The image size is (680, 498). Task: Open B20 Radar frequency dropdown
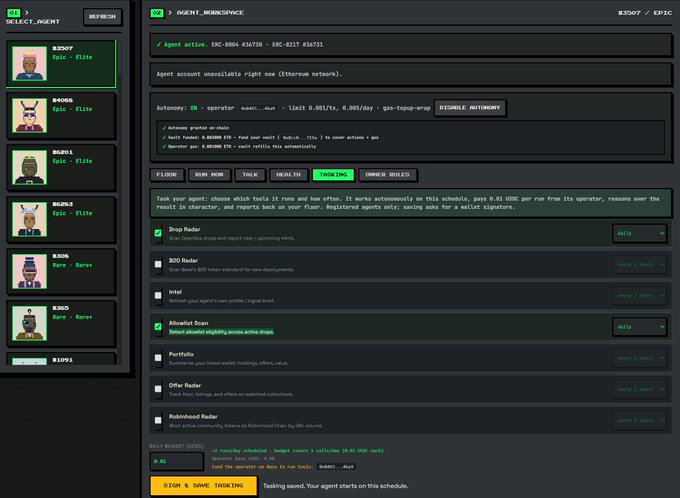coord(640,265)
